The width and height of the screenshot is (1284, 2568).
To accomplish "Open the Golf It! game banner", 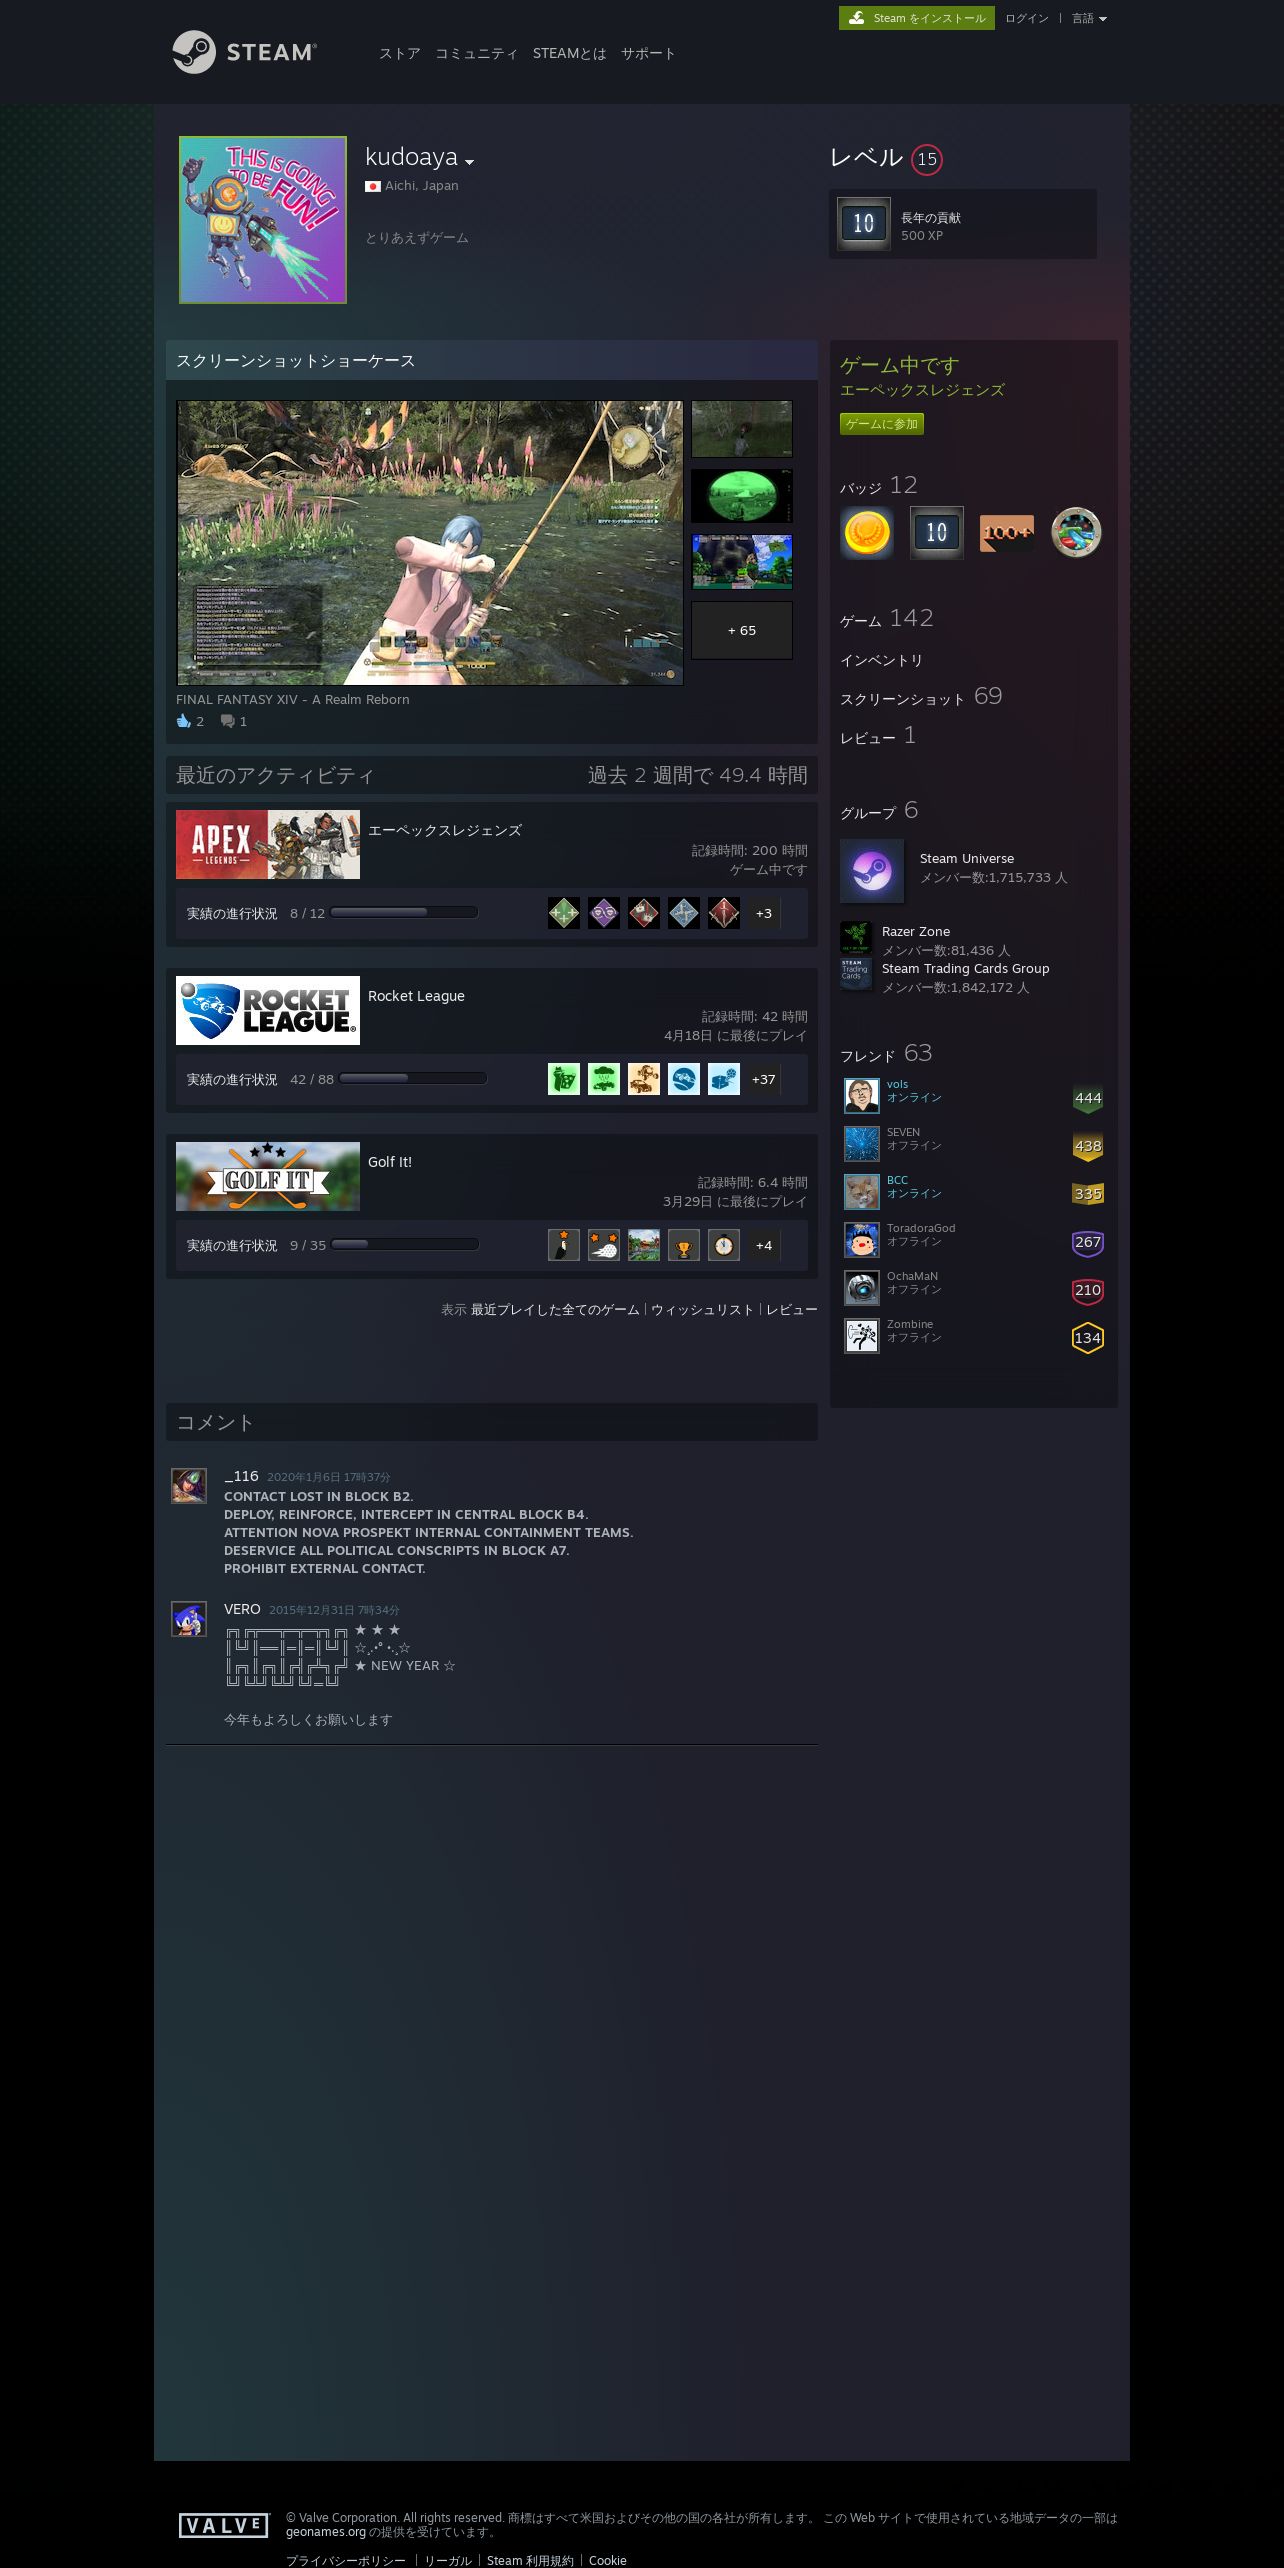I will [268, 1177].
